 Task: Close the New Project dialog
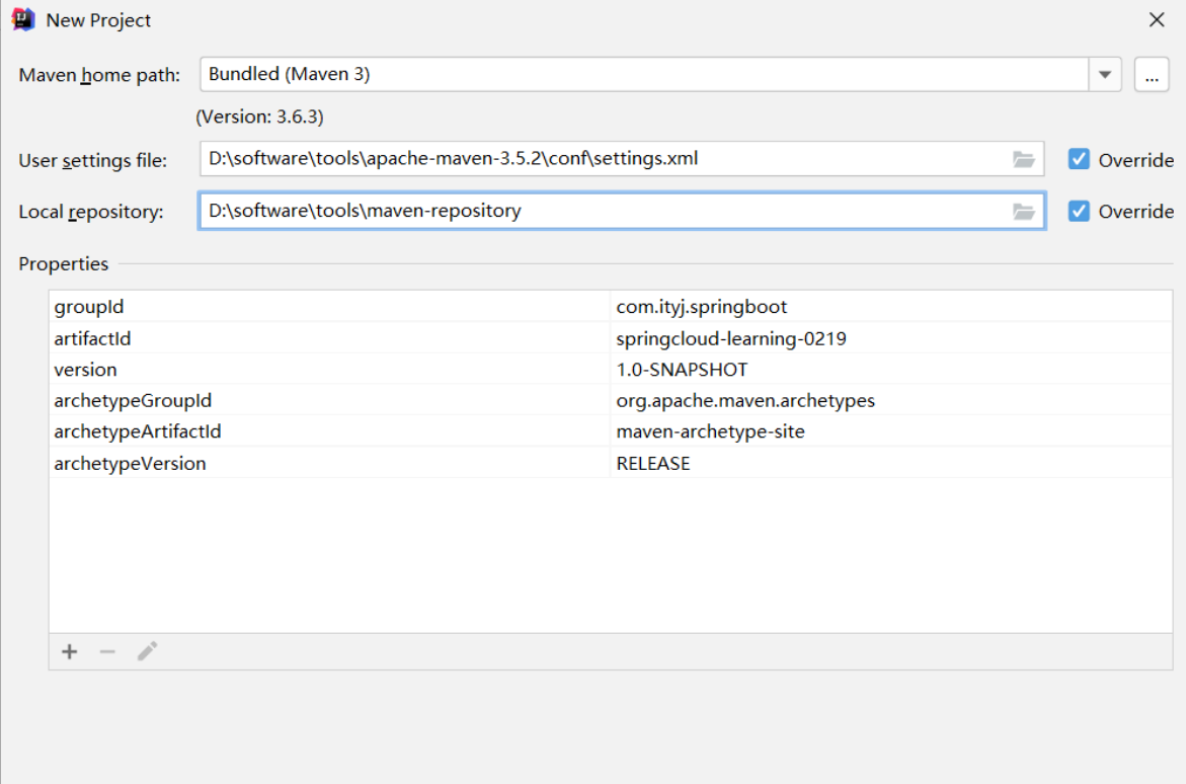click(x=1157, y=20)
